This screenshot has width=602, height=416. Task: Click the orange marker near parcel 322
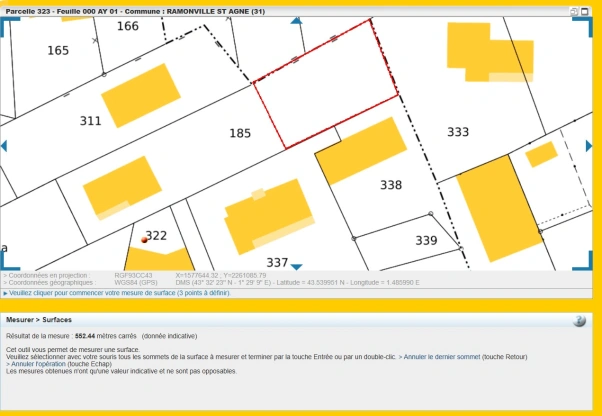[x=145, y=240]
